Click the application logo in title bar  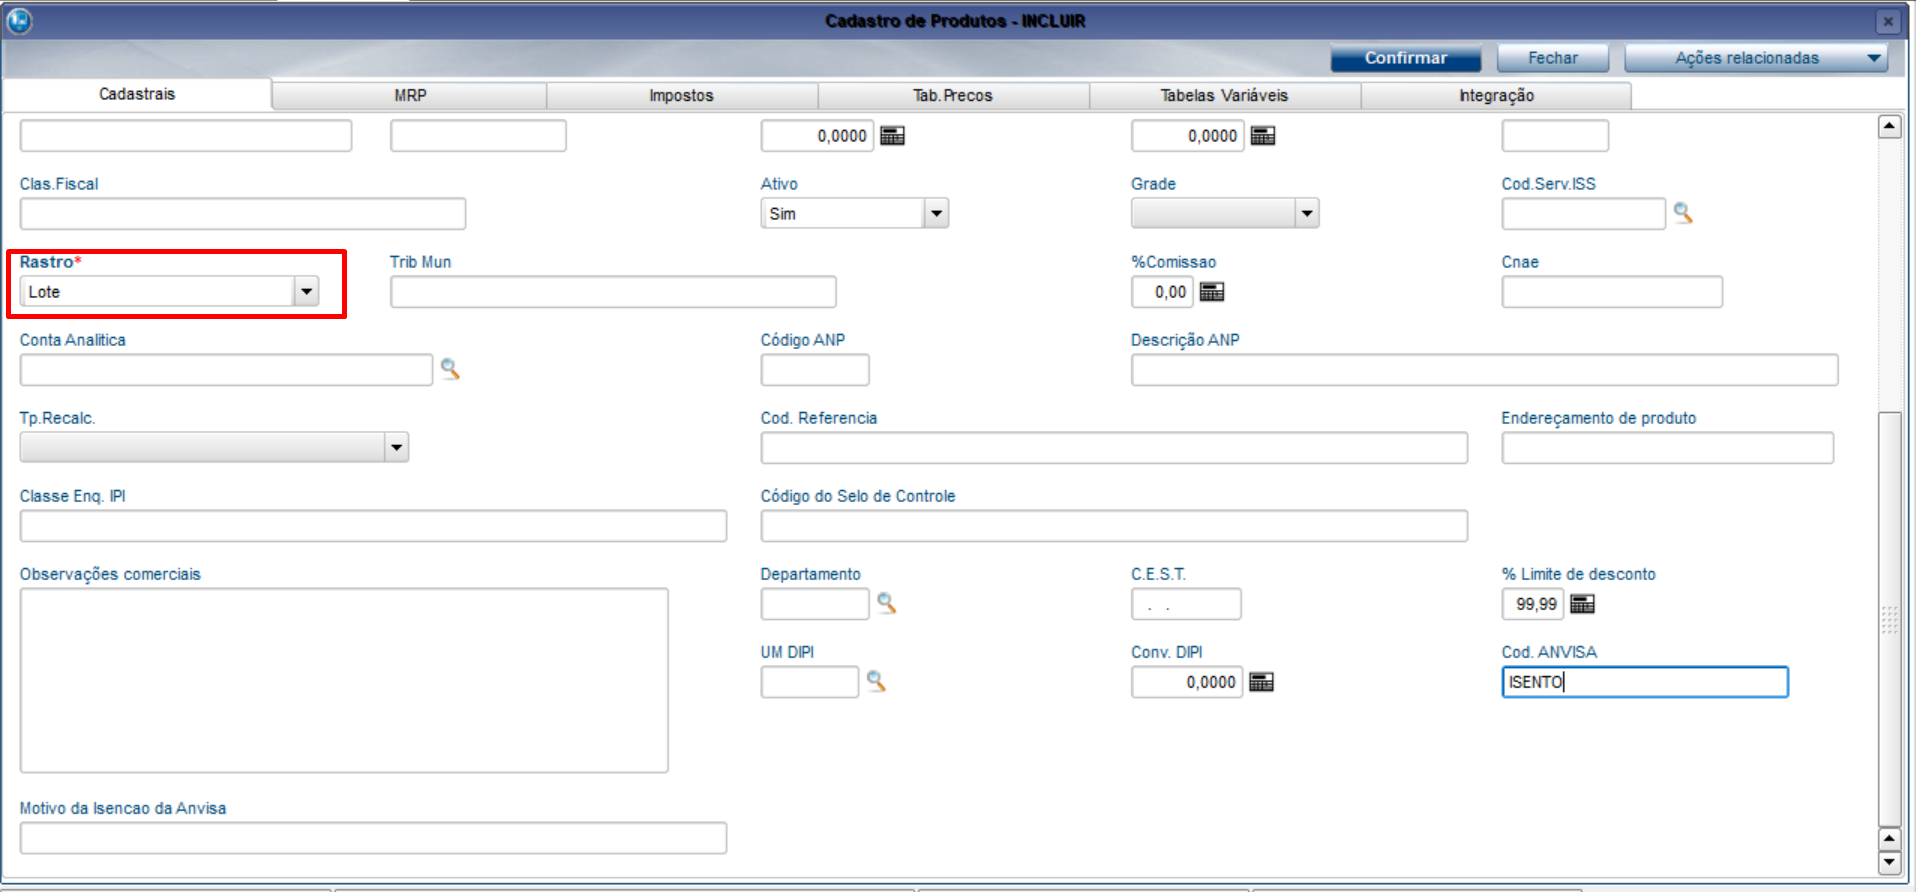(20, 20)
